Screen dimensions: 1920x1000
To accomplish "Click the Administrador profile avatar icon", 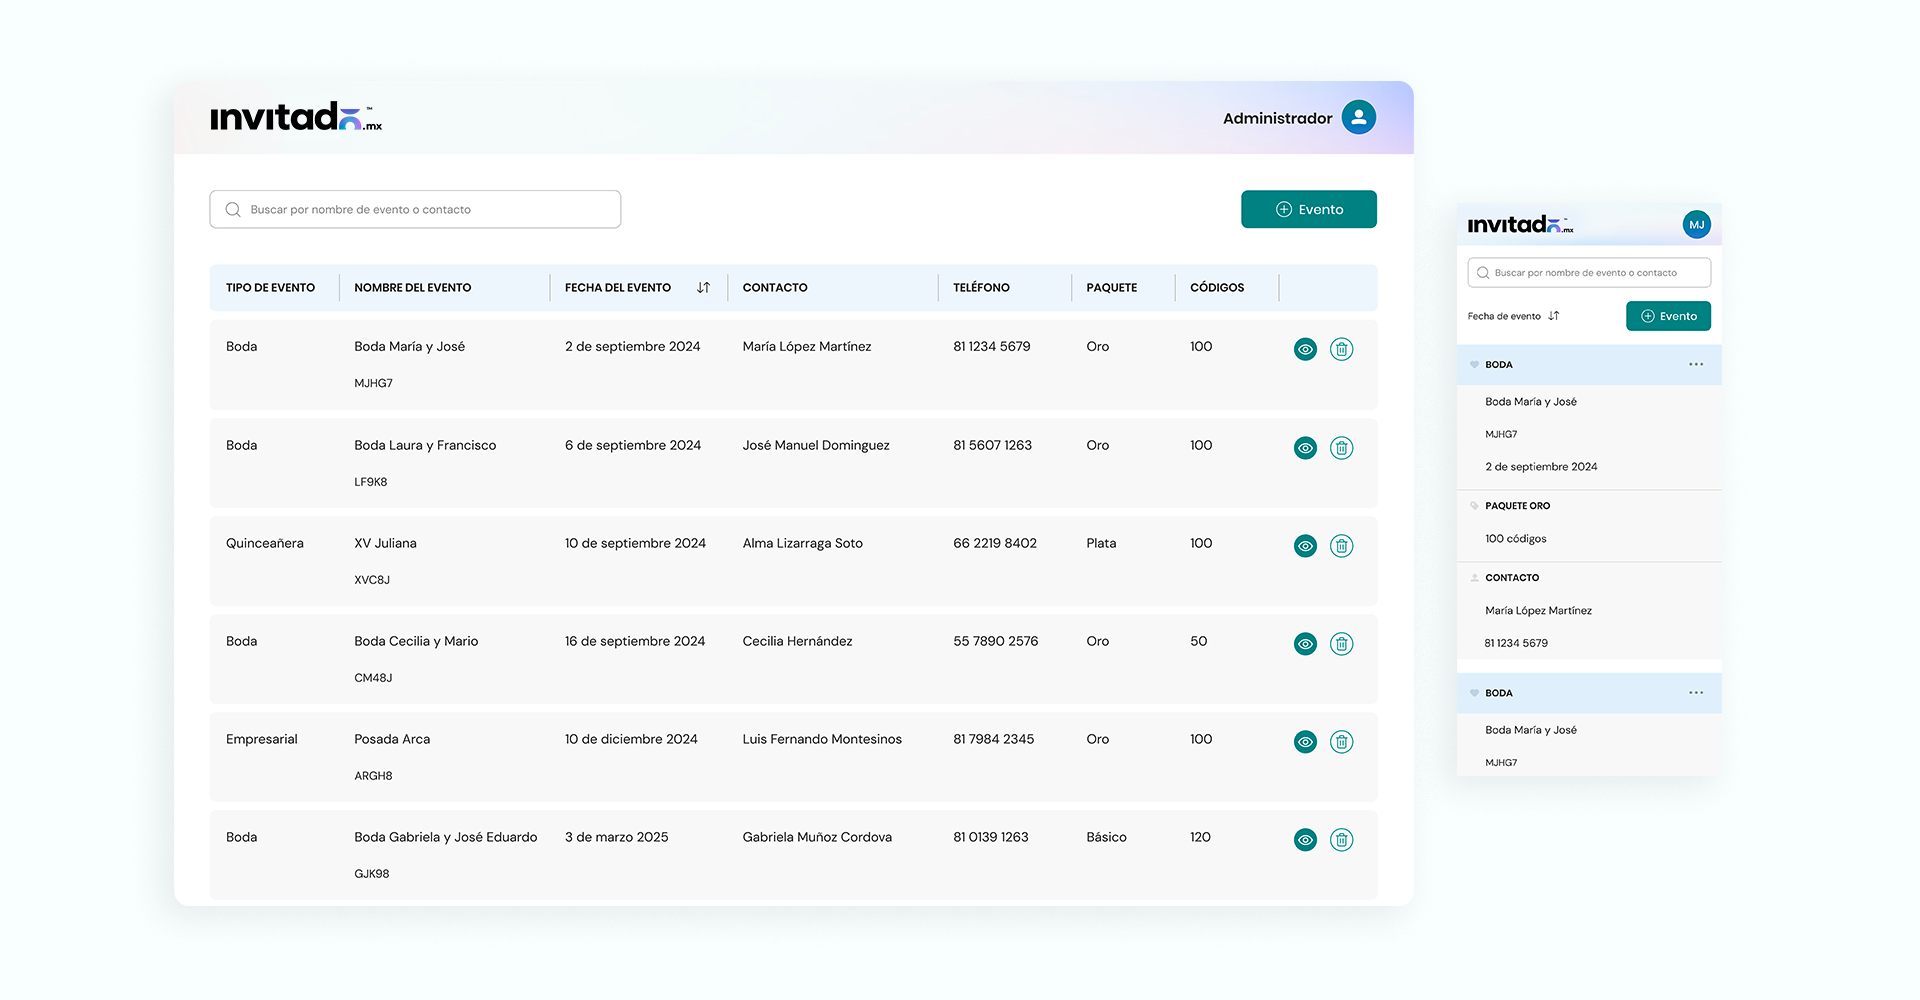I will 1358,118.
